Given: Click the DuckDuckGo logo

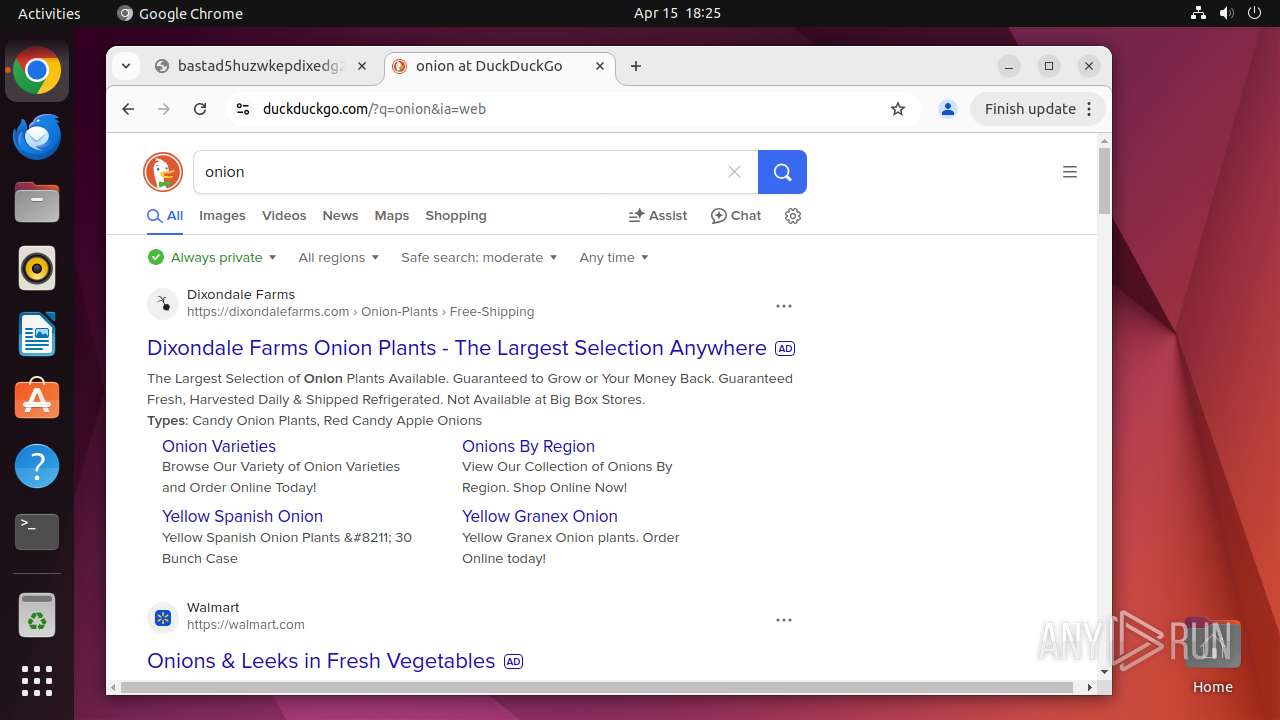Looking at the screenshot, I should pos(163,172).
